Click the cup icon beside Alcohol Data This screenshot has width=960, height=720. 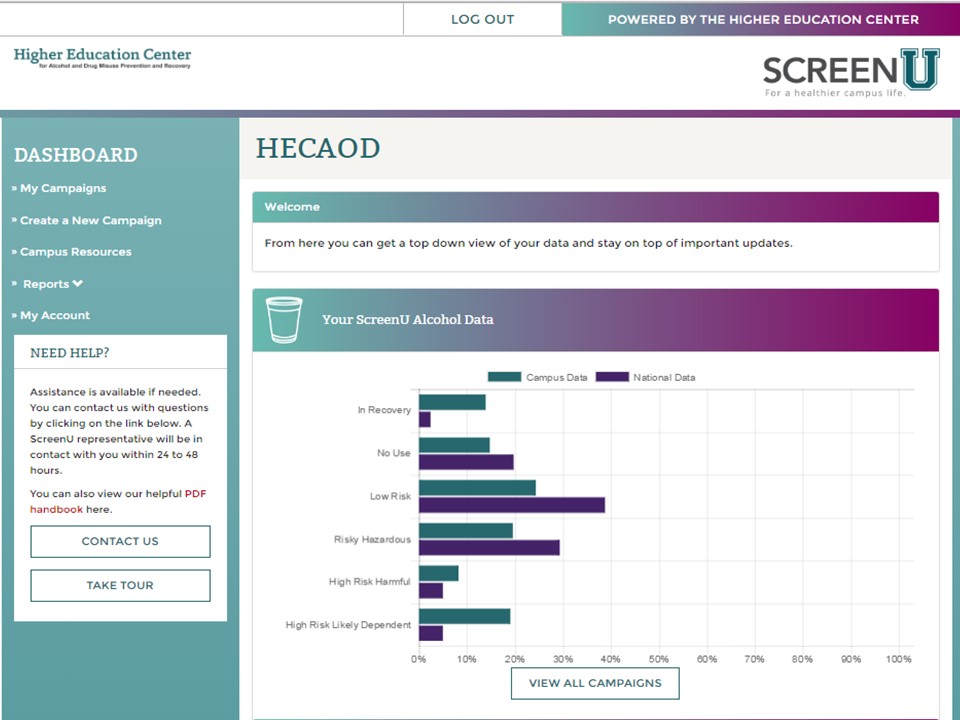284,320
